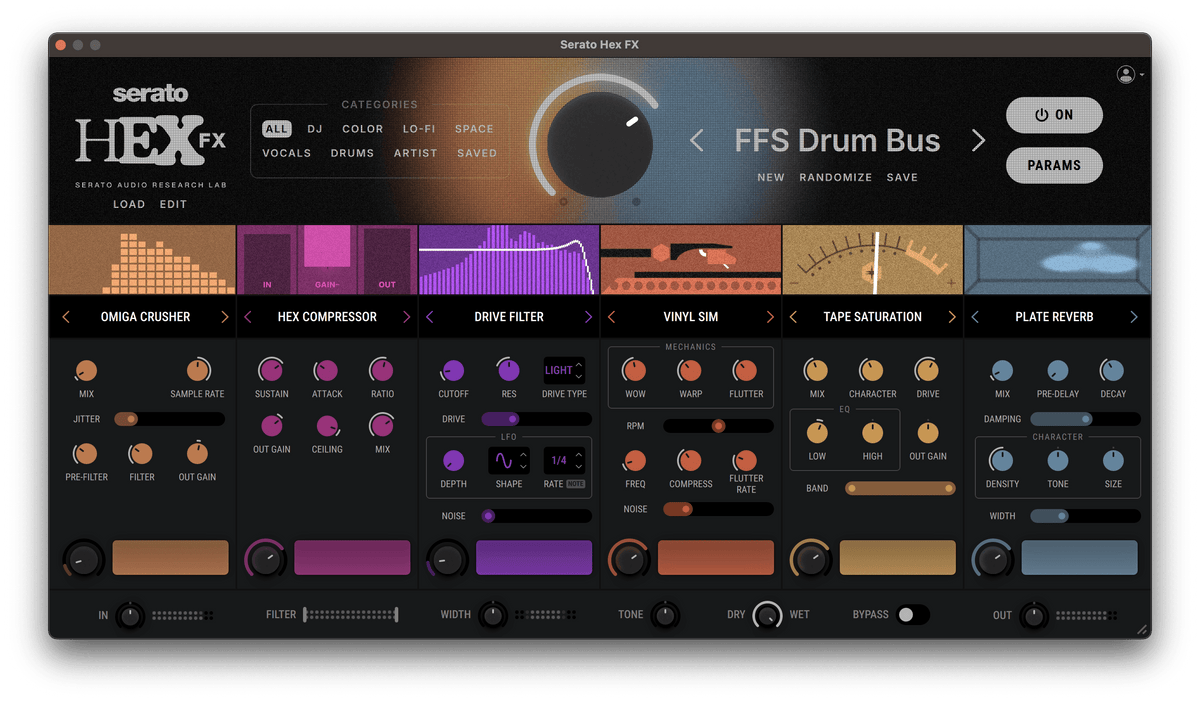The width and height of the screenshot is (1200, 703).
Task: Click the Vinyl Sim Compress knob
Action: tap(690, 461)
